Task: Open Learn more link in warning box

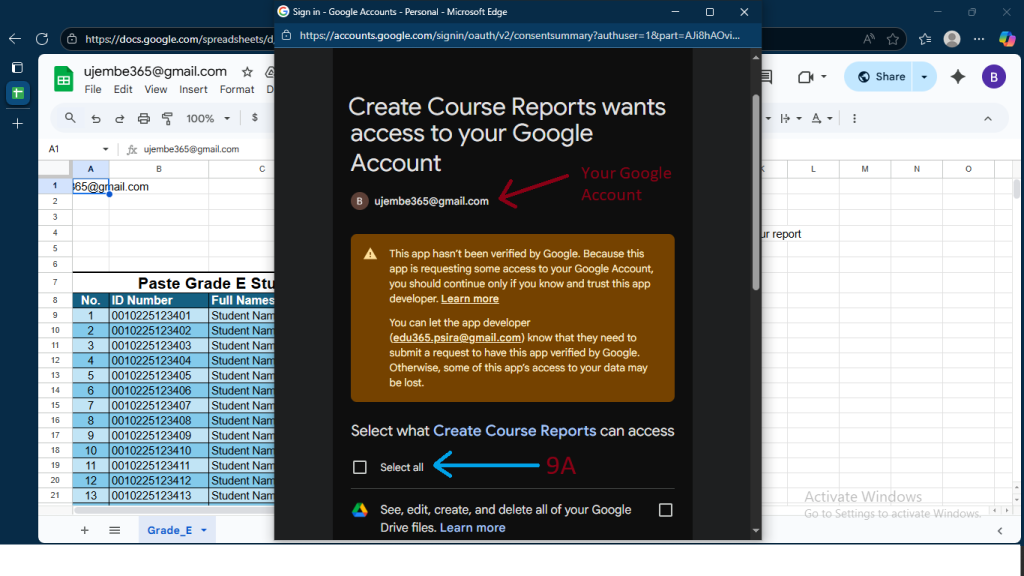Action: [469, 298]
